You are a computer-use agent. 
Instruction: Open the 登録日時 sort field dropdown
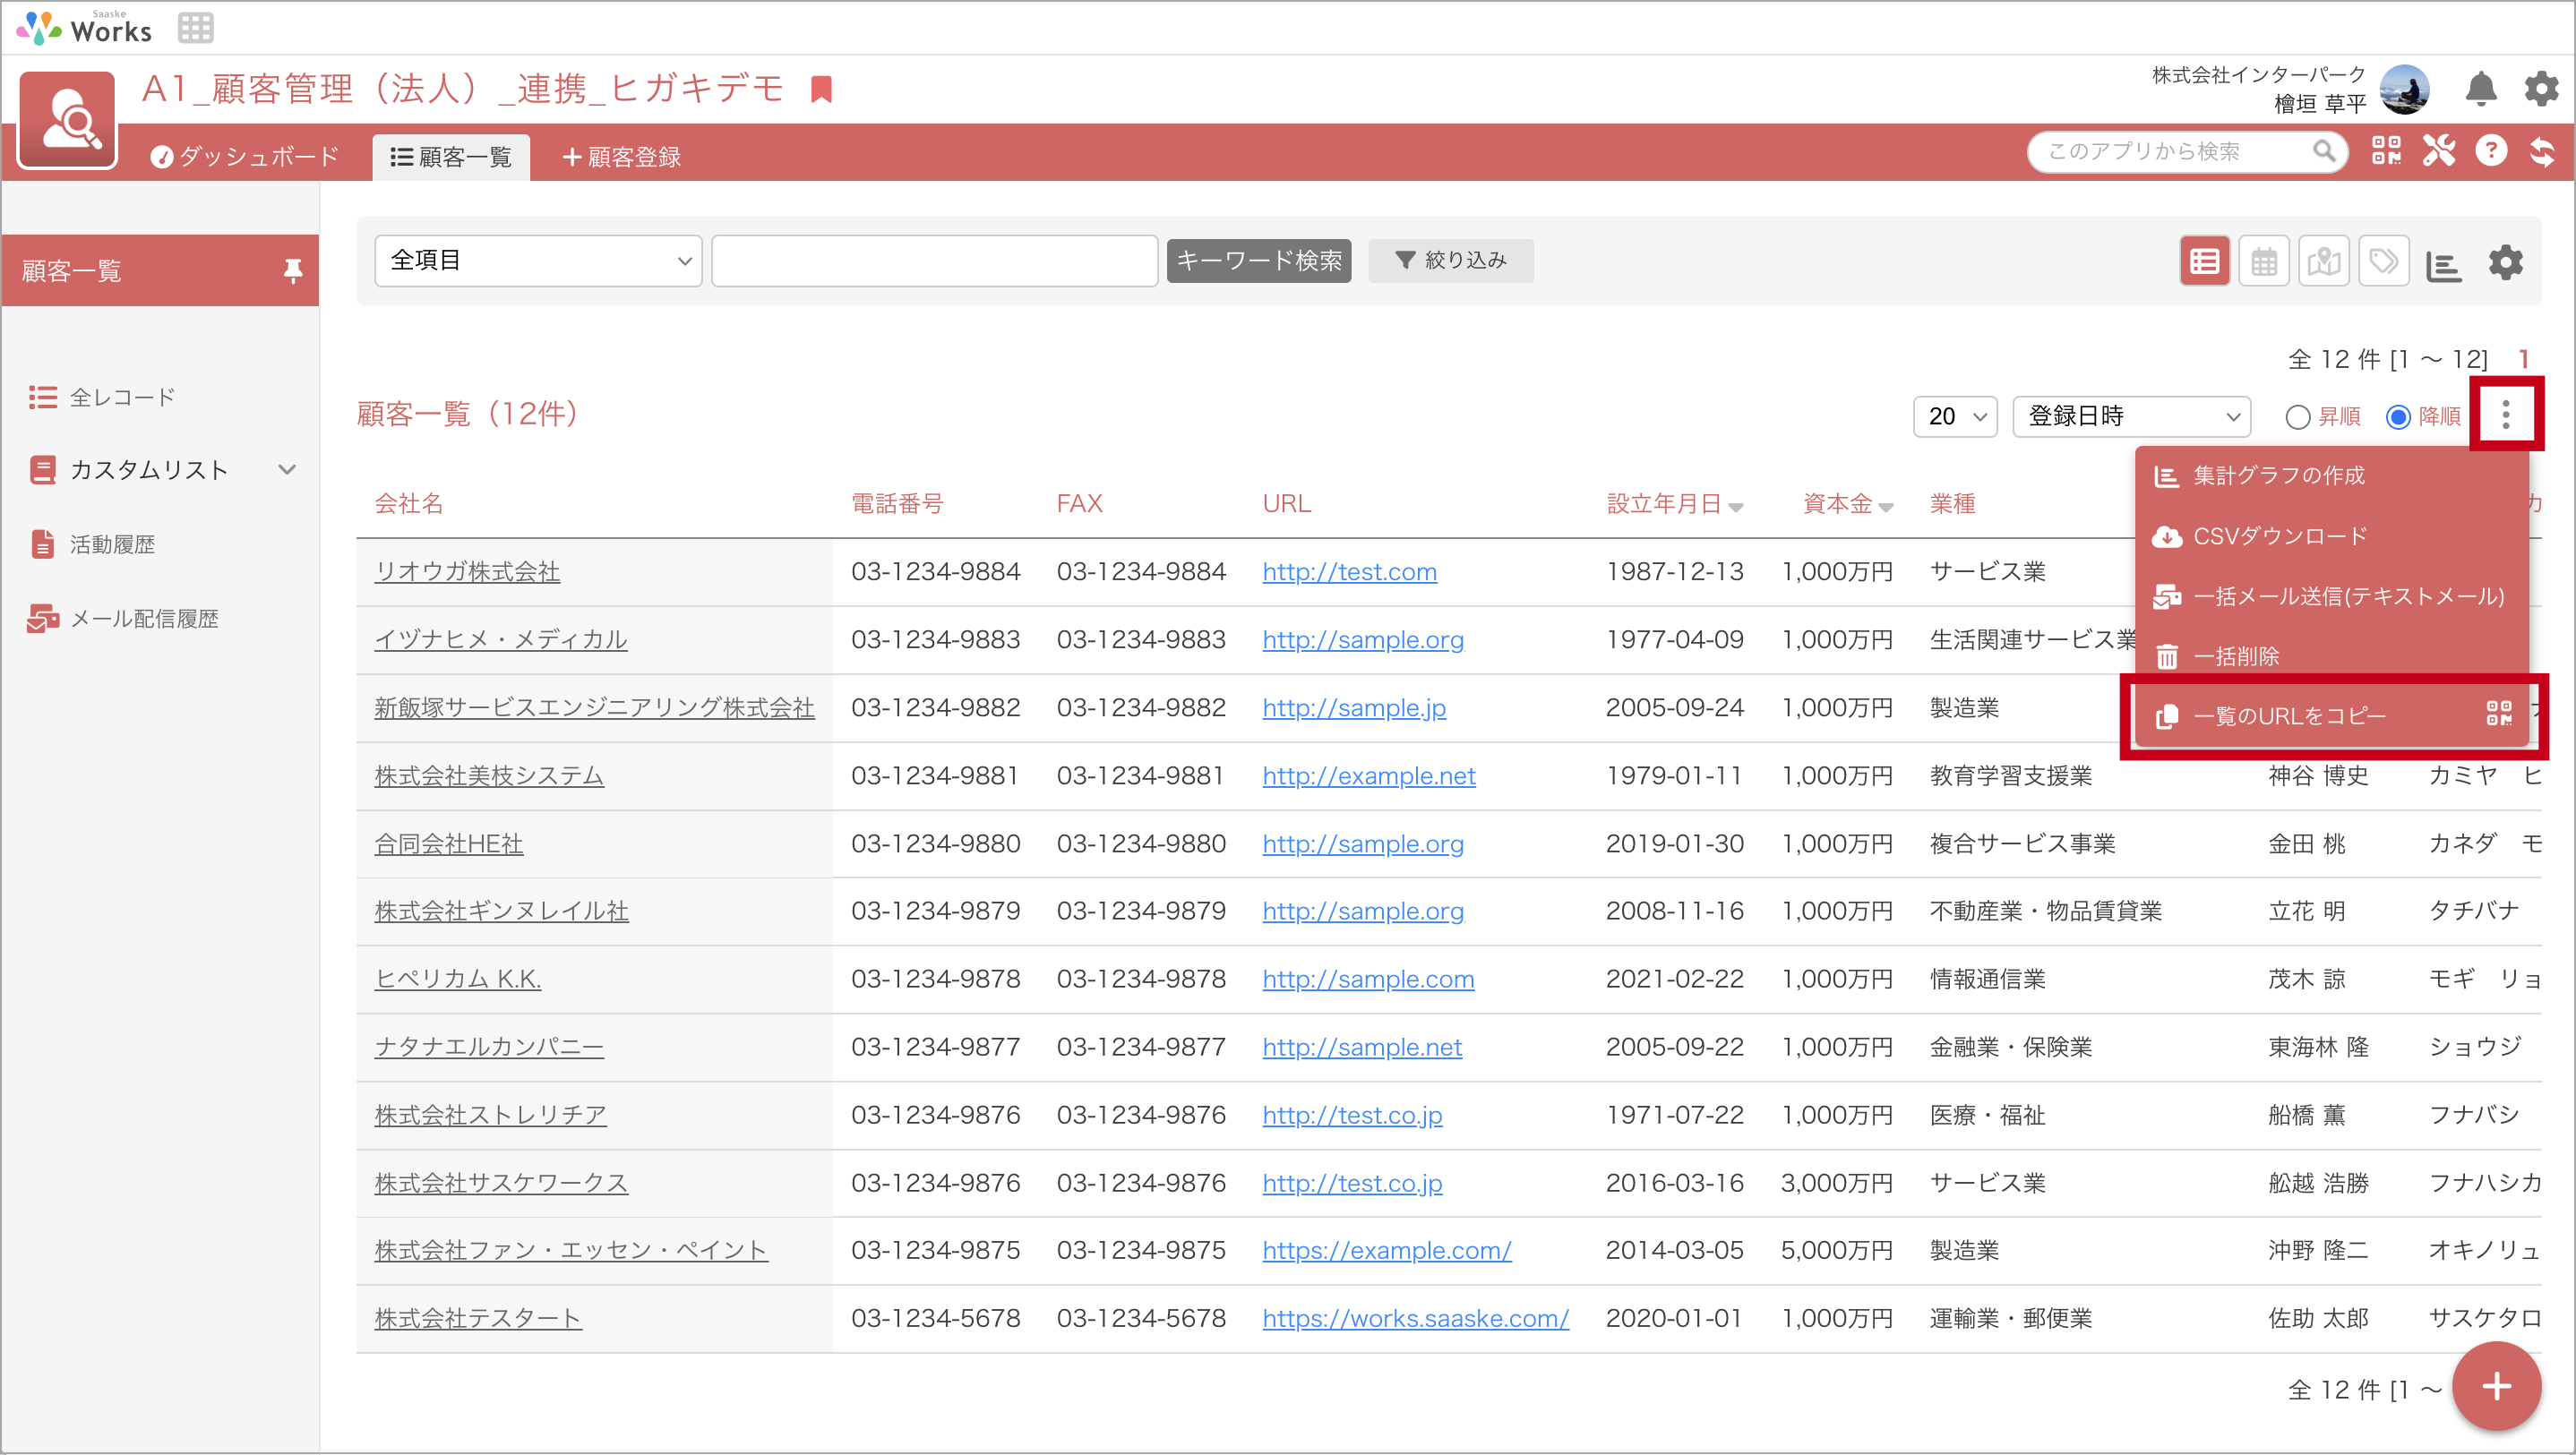coord(2131,416)
